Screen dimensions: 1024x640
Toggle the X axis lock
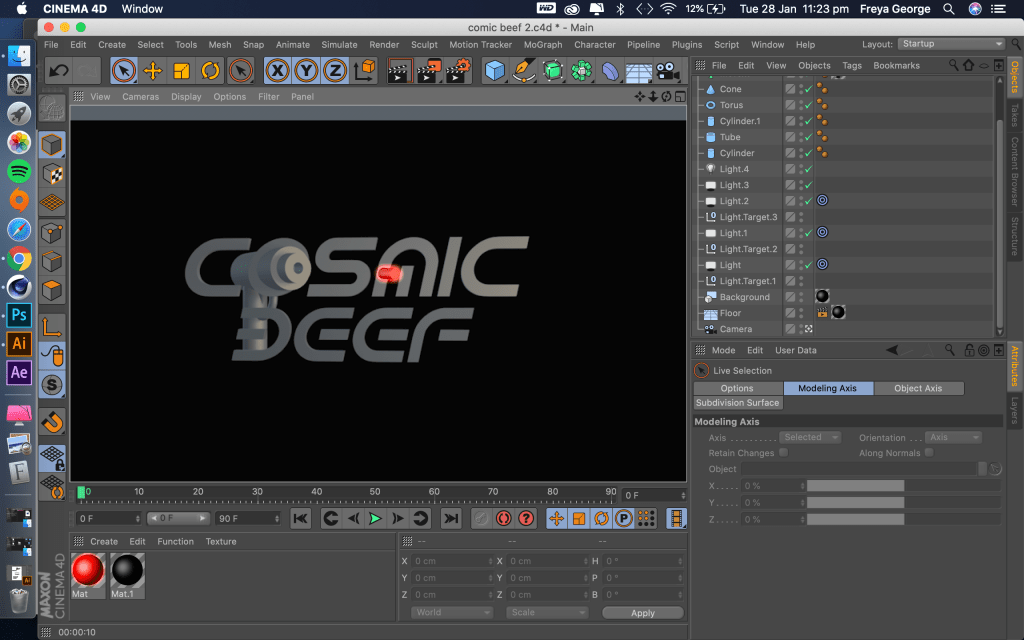click(x=278, y=71)
